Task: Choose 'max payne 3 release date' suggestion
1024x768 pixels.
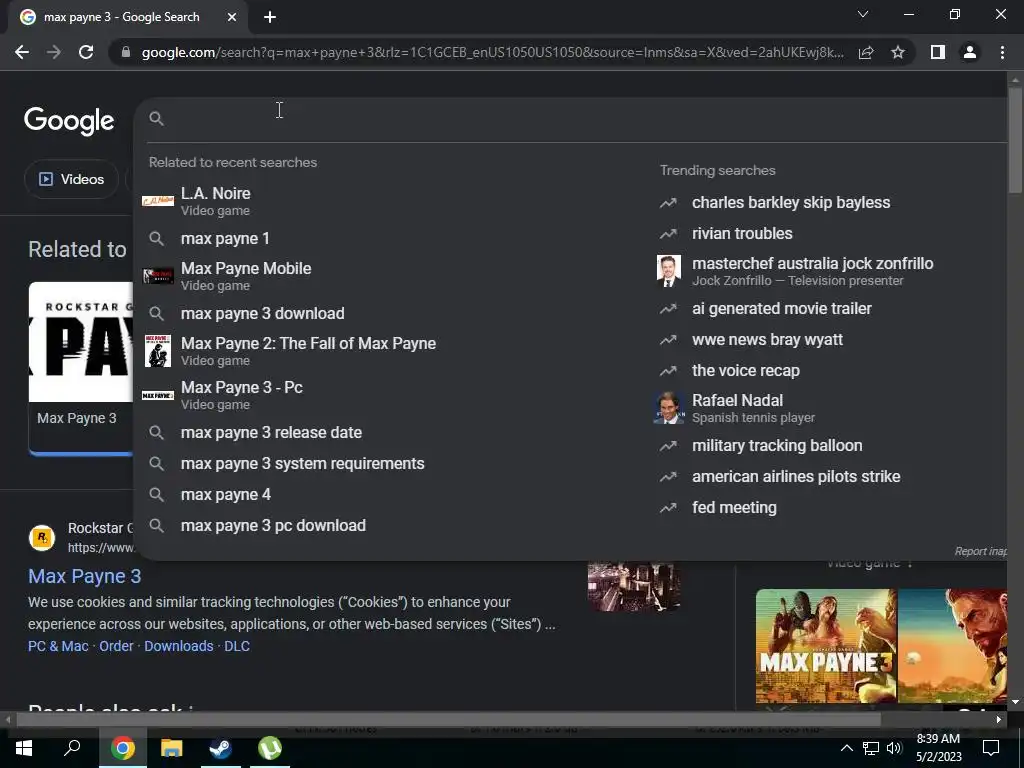Action: click(392, 432)
